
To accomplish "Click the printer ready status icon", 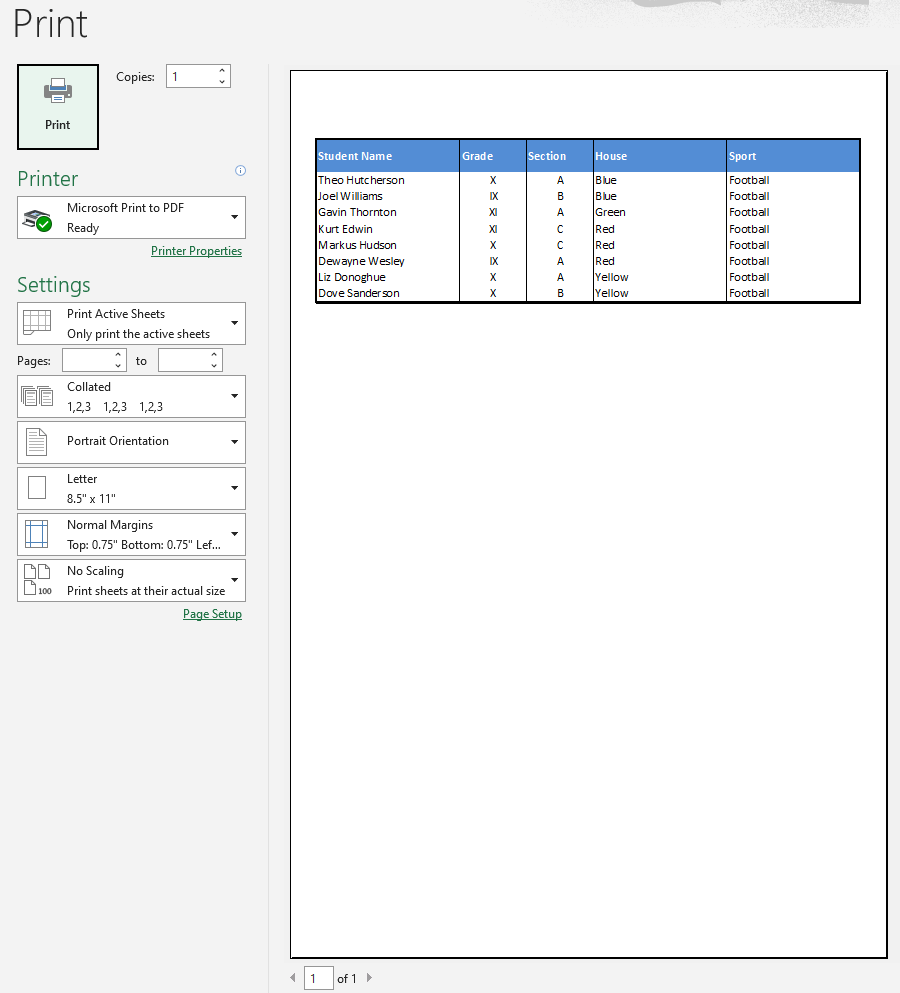I will [40, 216].
